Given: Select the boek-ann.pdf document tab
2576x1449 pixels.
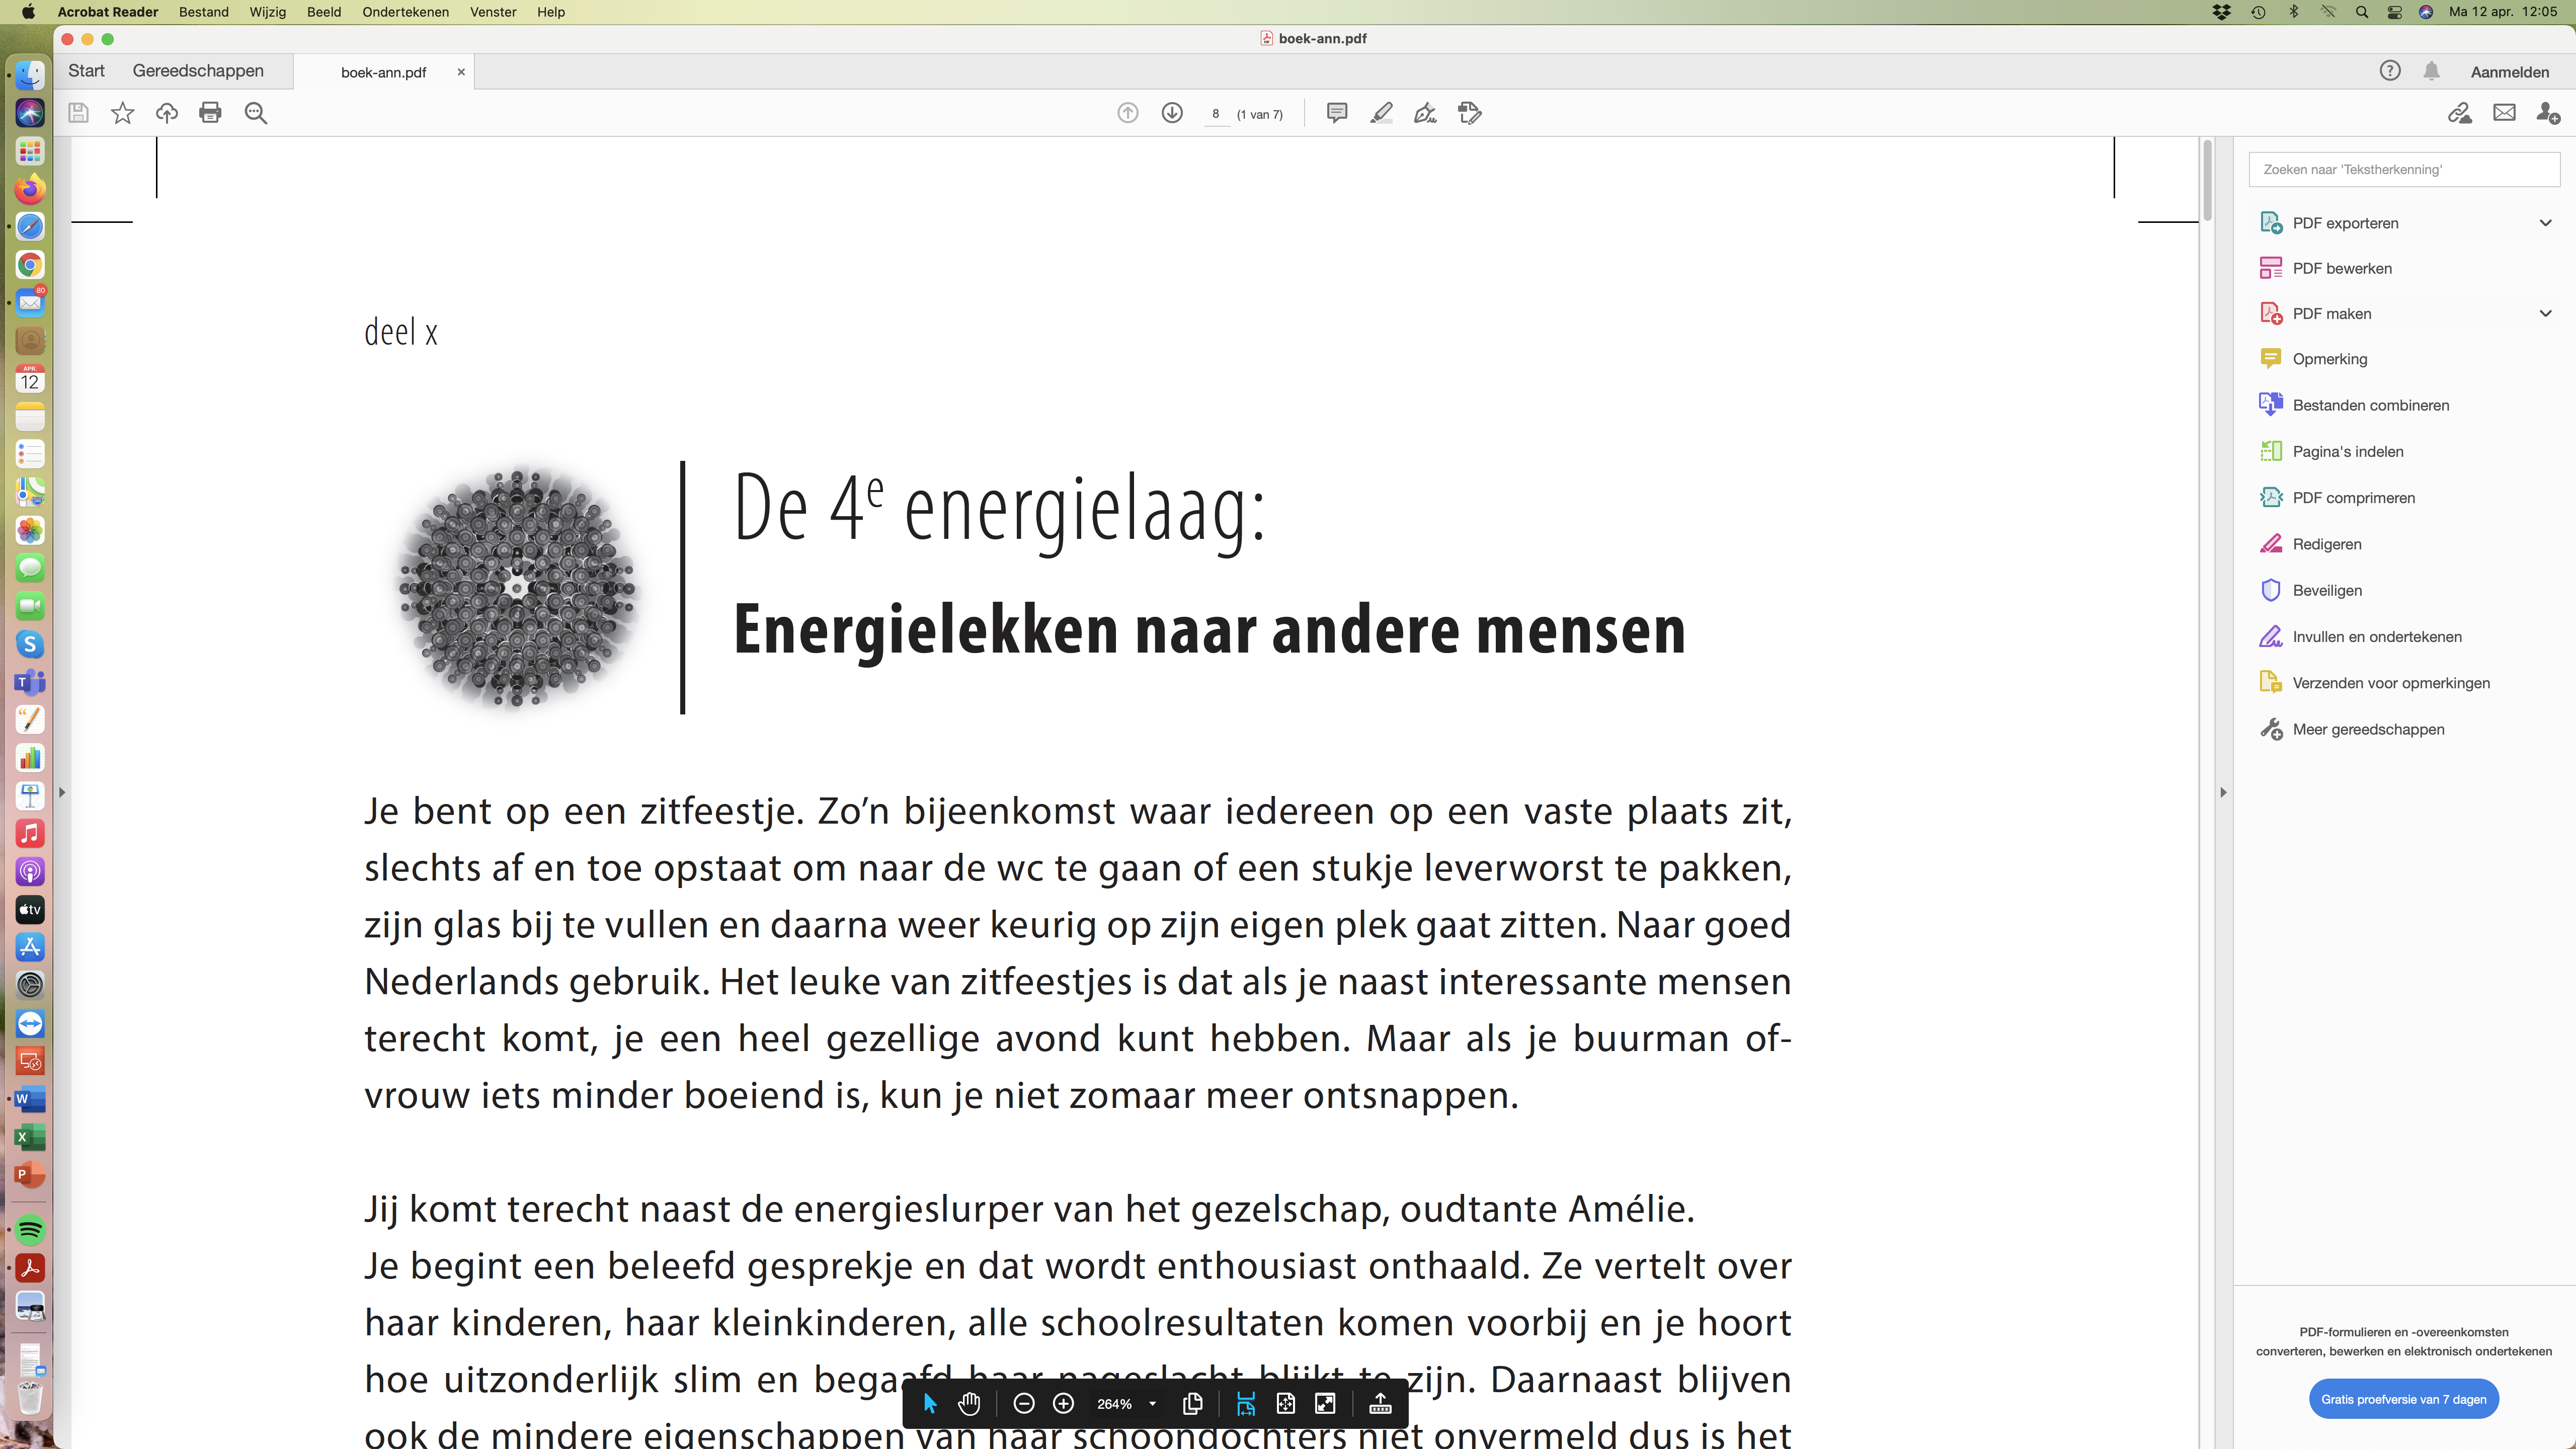Looking at the screenshot, I should pyautogui.click(x=383, y=72).
